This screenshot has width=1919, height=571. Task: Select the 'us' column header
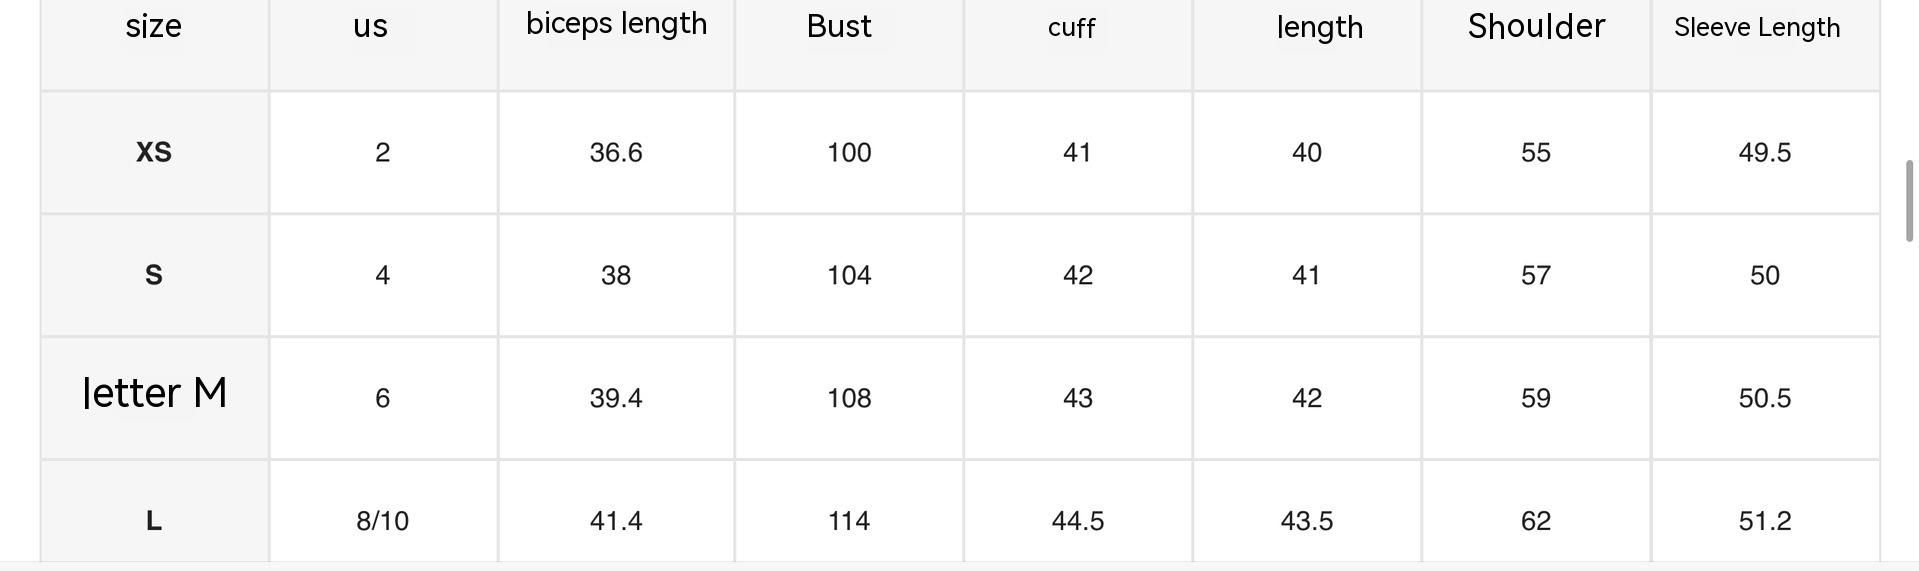[x=370, y=27]
